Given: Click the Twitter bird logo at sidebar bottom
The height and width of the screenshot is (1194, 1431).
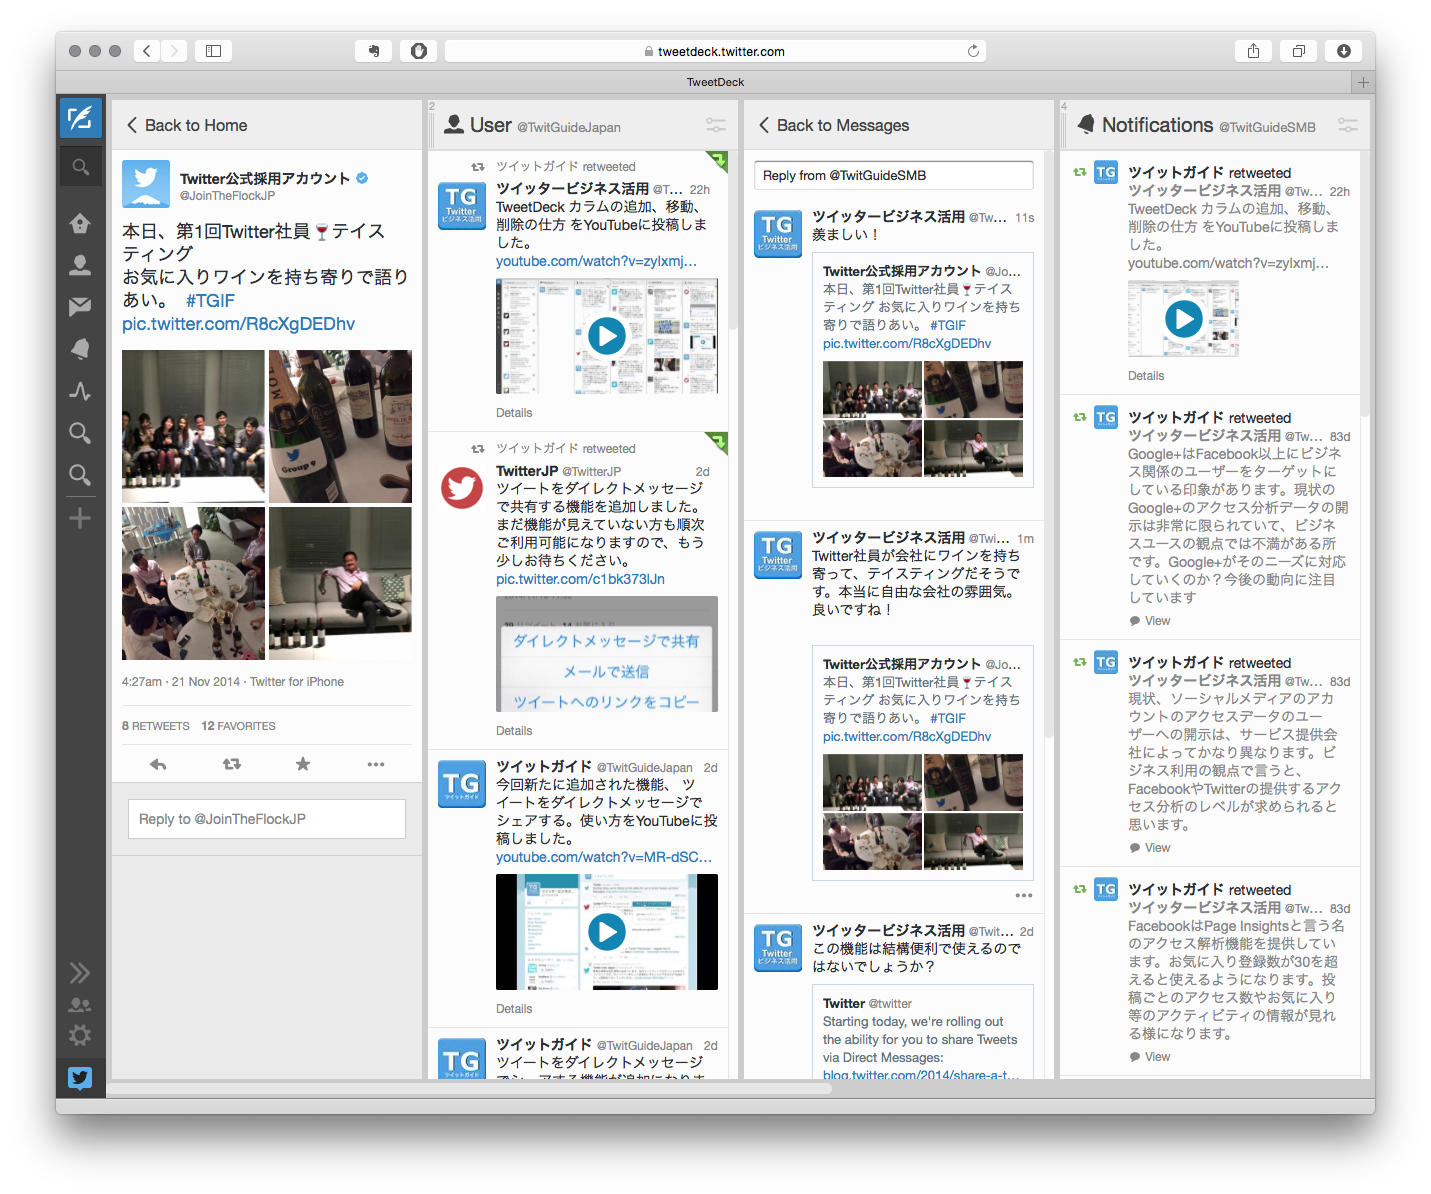Looking at the screenshot, I should click(x=80, y=1077).
